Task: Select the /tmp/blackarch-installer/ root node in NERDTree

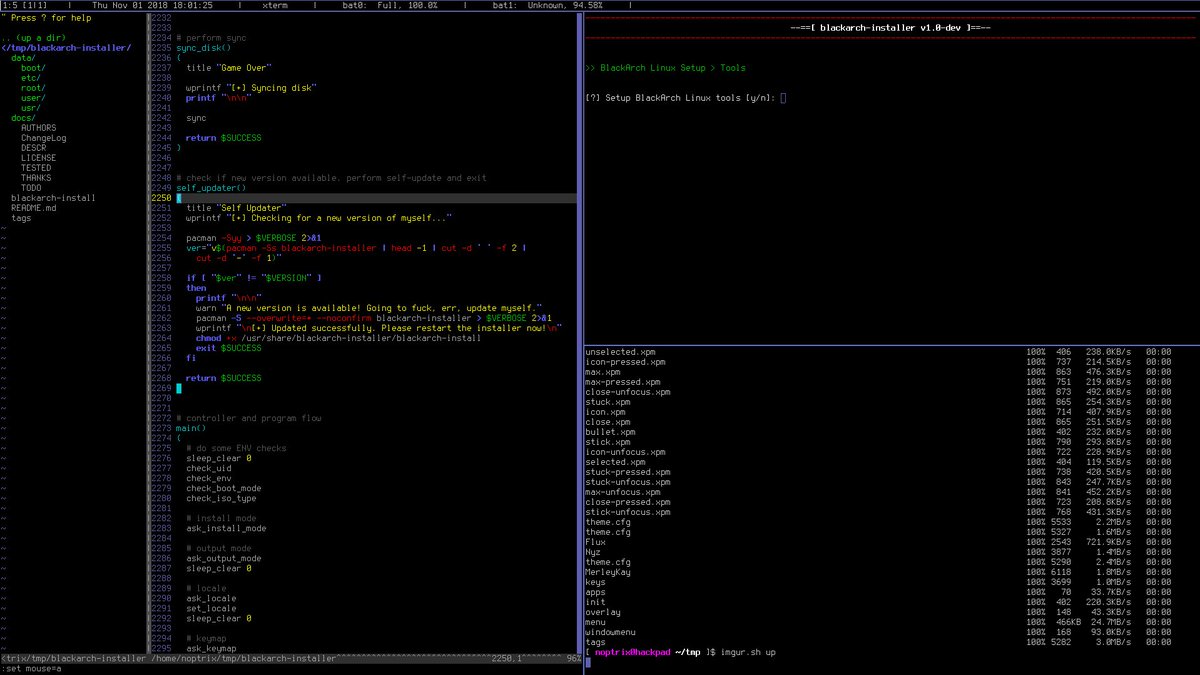Action: (66, 48)
